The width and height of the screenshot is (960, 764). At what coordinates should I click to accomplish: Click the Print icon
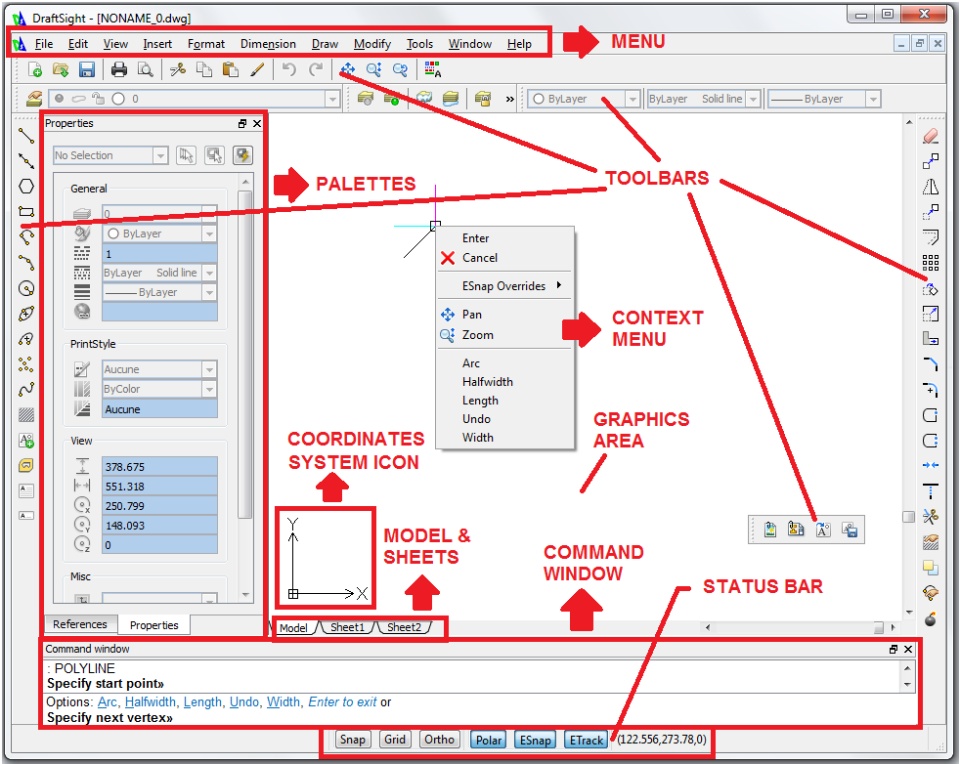[x=119, y=70]
